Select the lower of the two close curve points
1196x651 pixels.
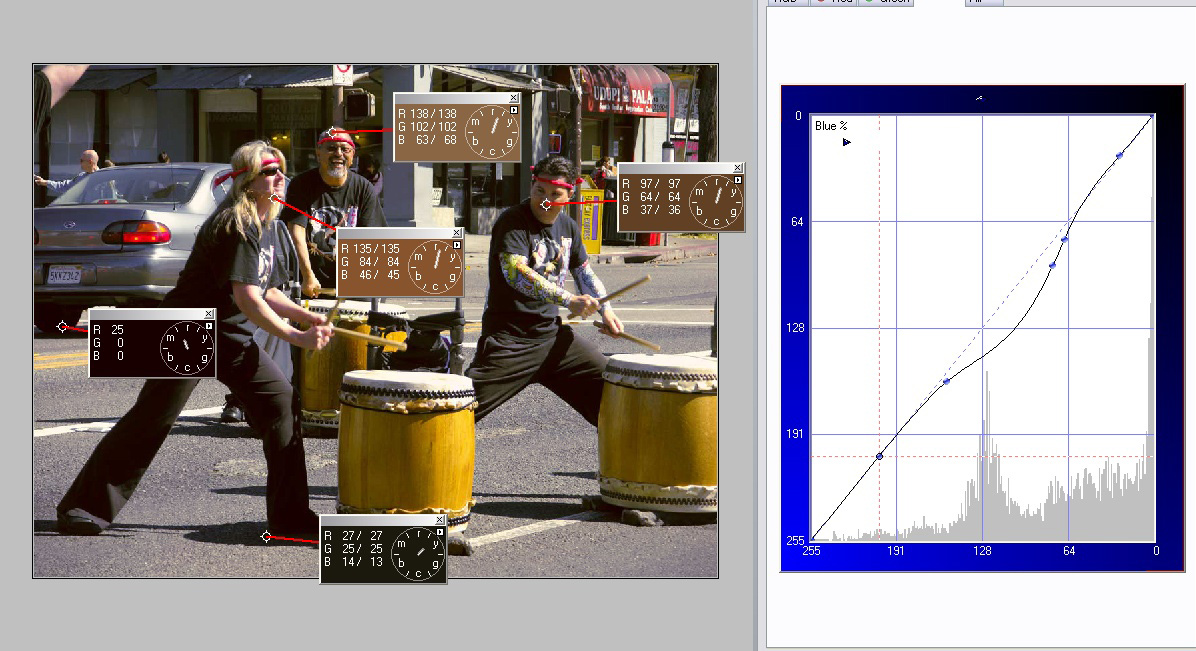1053,266
